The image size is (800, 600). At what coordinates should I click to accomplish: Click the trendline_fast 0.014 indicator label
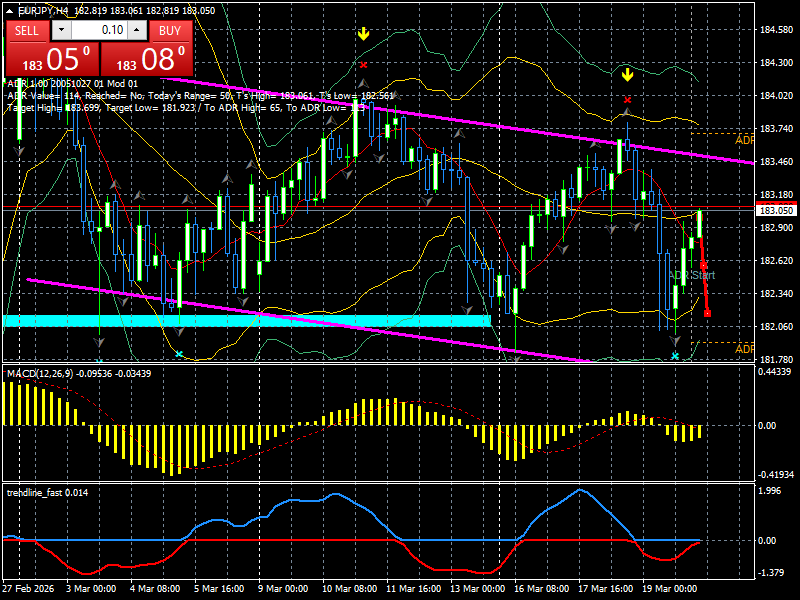pyautogui.click(x=47, y=492)
